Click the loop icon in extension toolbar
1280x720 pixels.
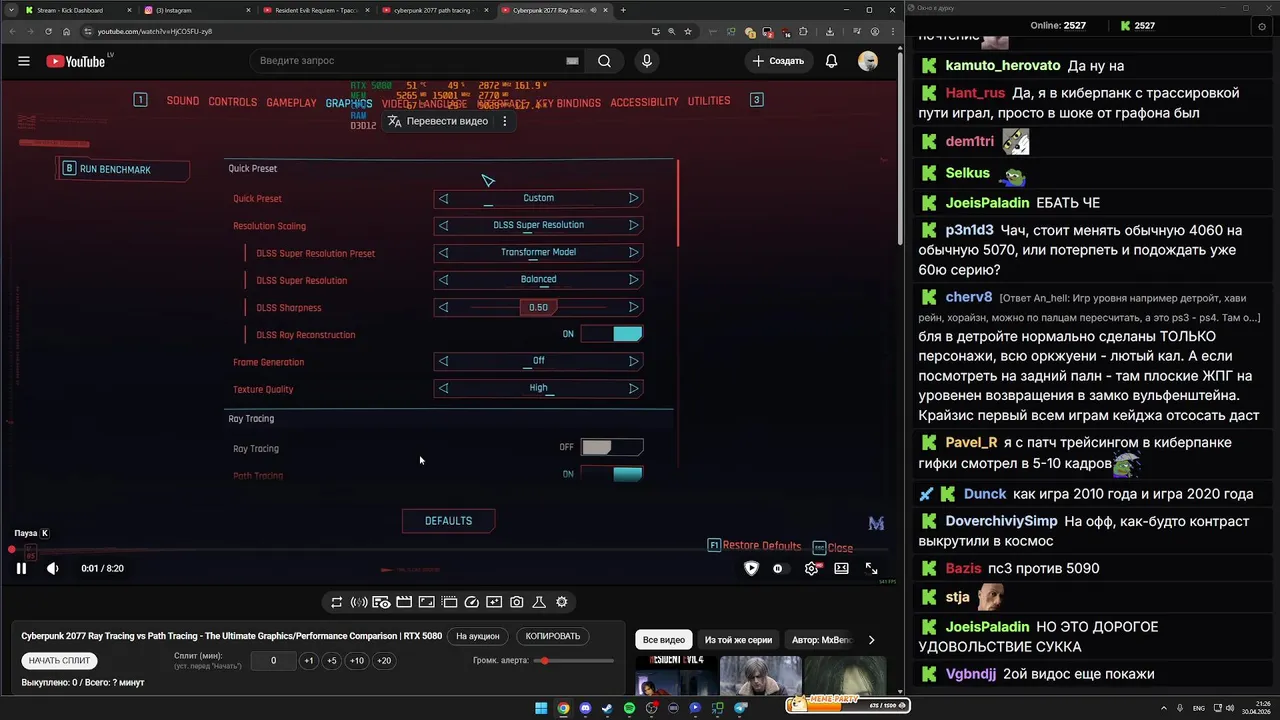coord(336,602)
